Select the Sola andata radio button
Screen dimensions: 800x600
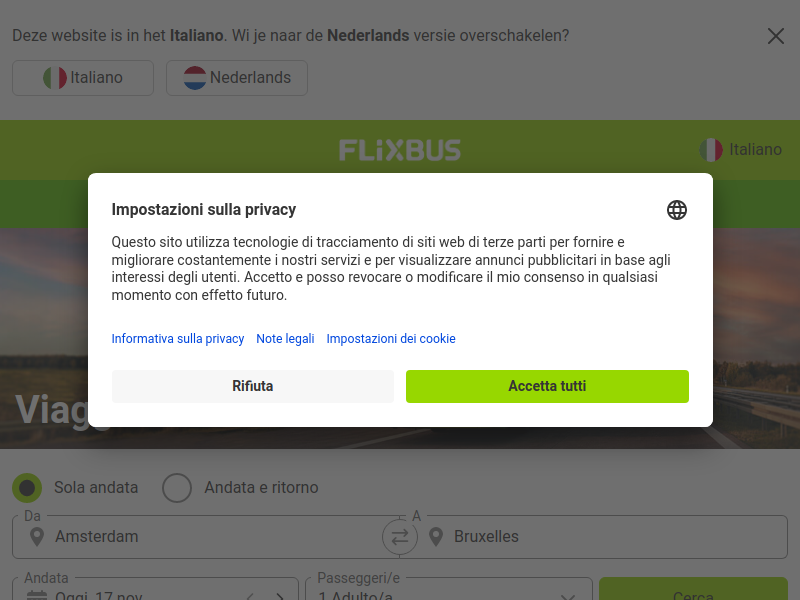(27, 488)
